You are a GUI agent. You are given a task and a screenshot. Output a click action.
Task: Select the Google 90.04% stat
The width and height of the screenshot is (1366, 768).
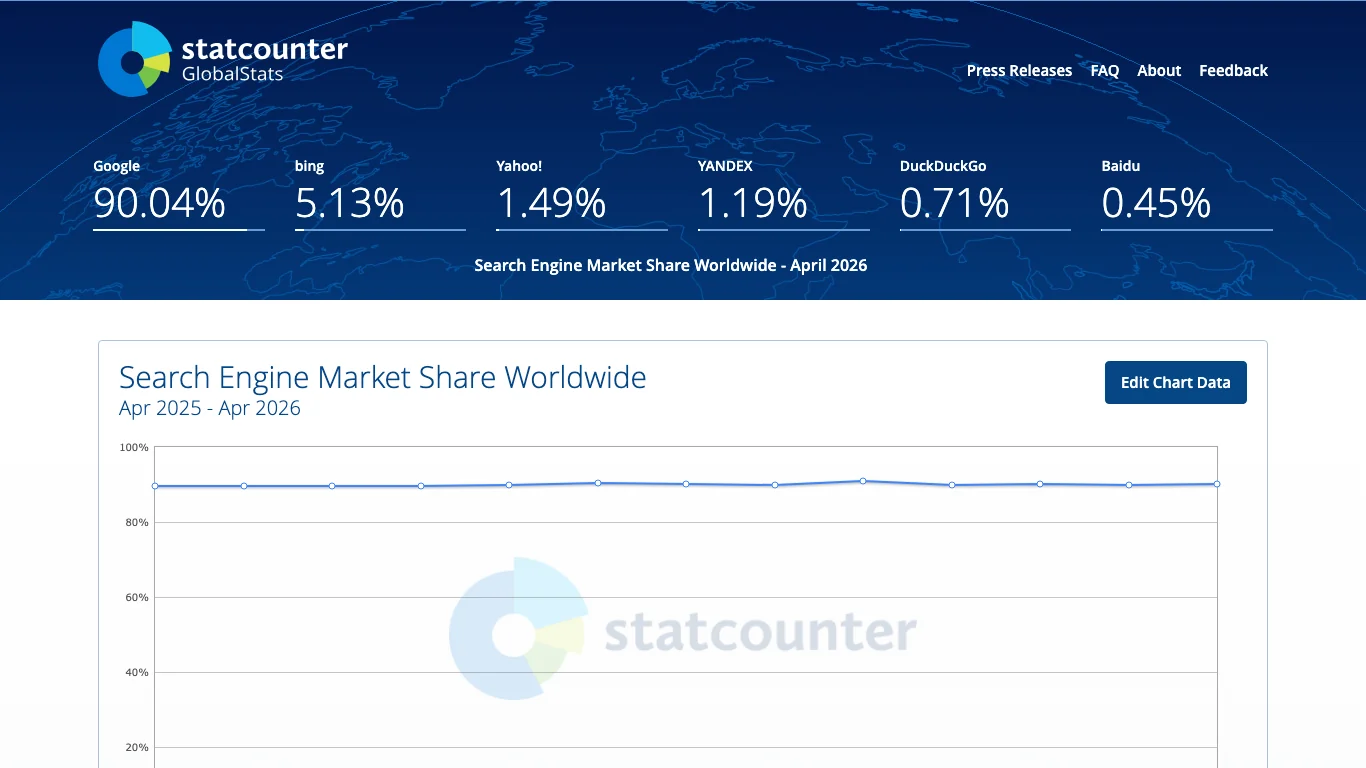[x=179, y=194]
